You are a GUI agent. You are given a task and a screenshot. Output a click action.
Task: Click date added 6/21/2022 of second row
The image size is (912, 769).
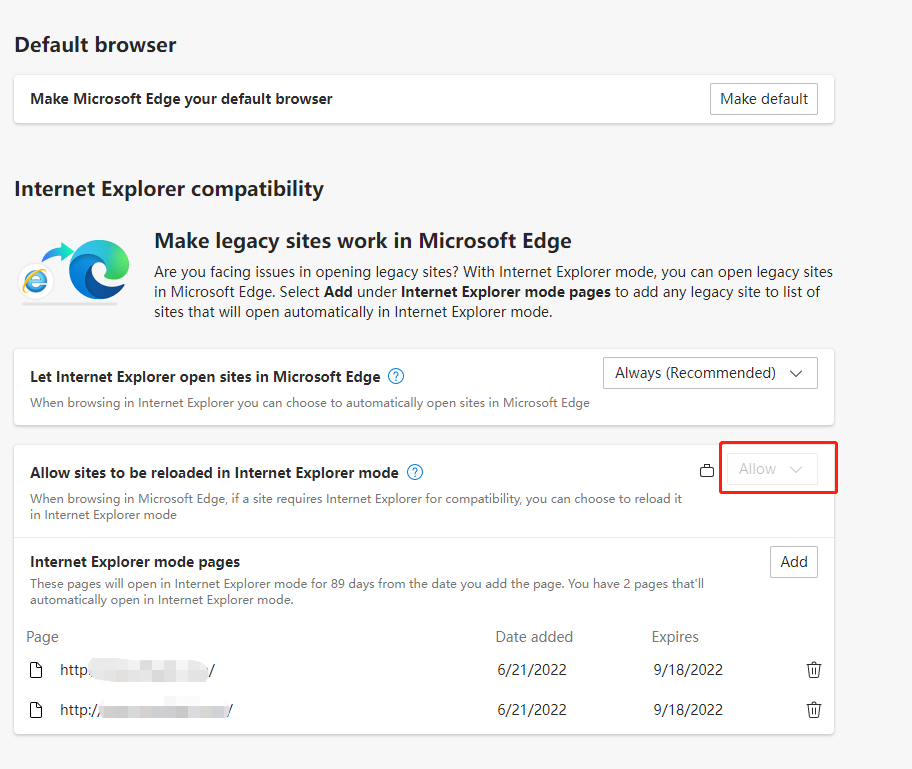click(532, 710)
